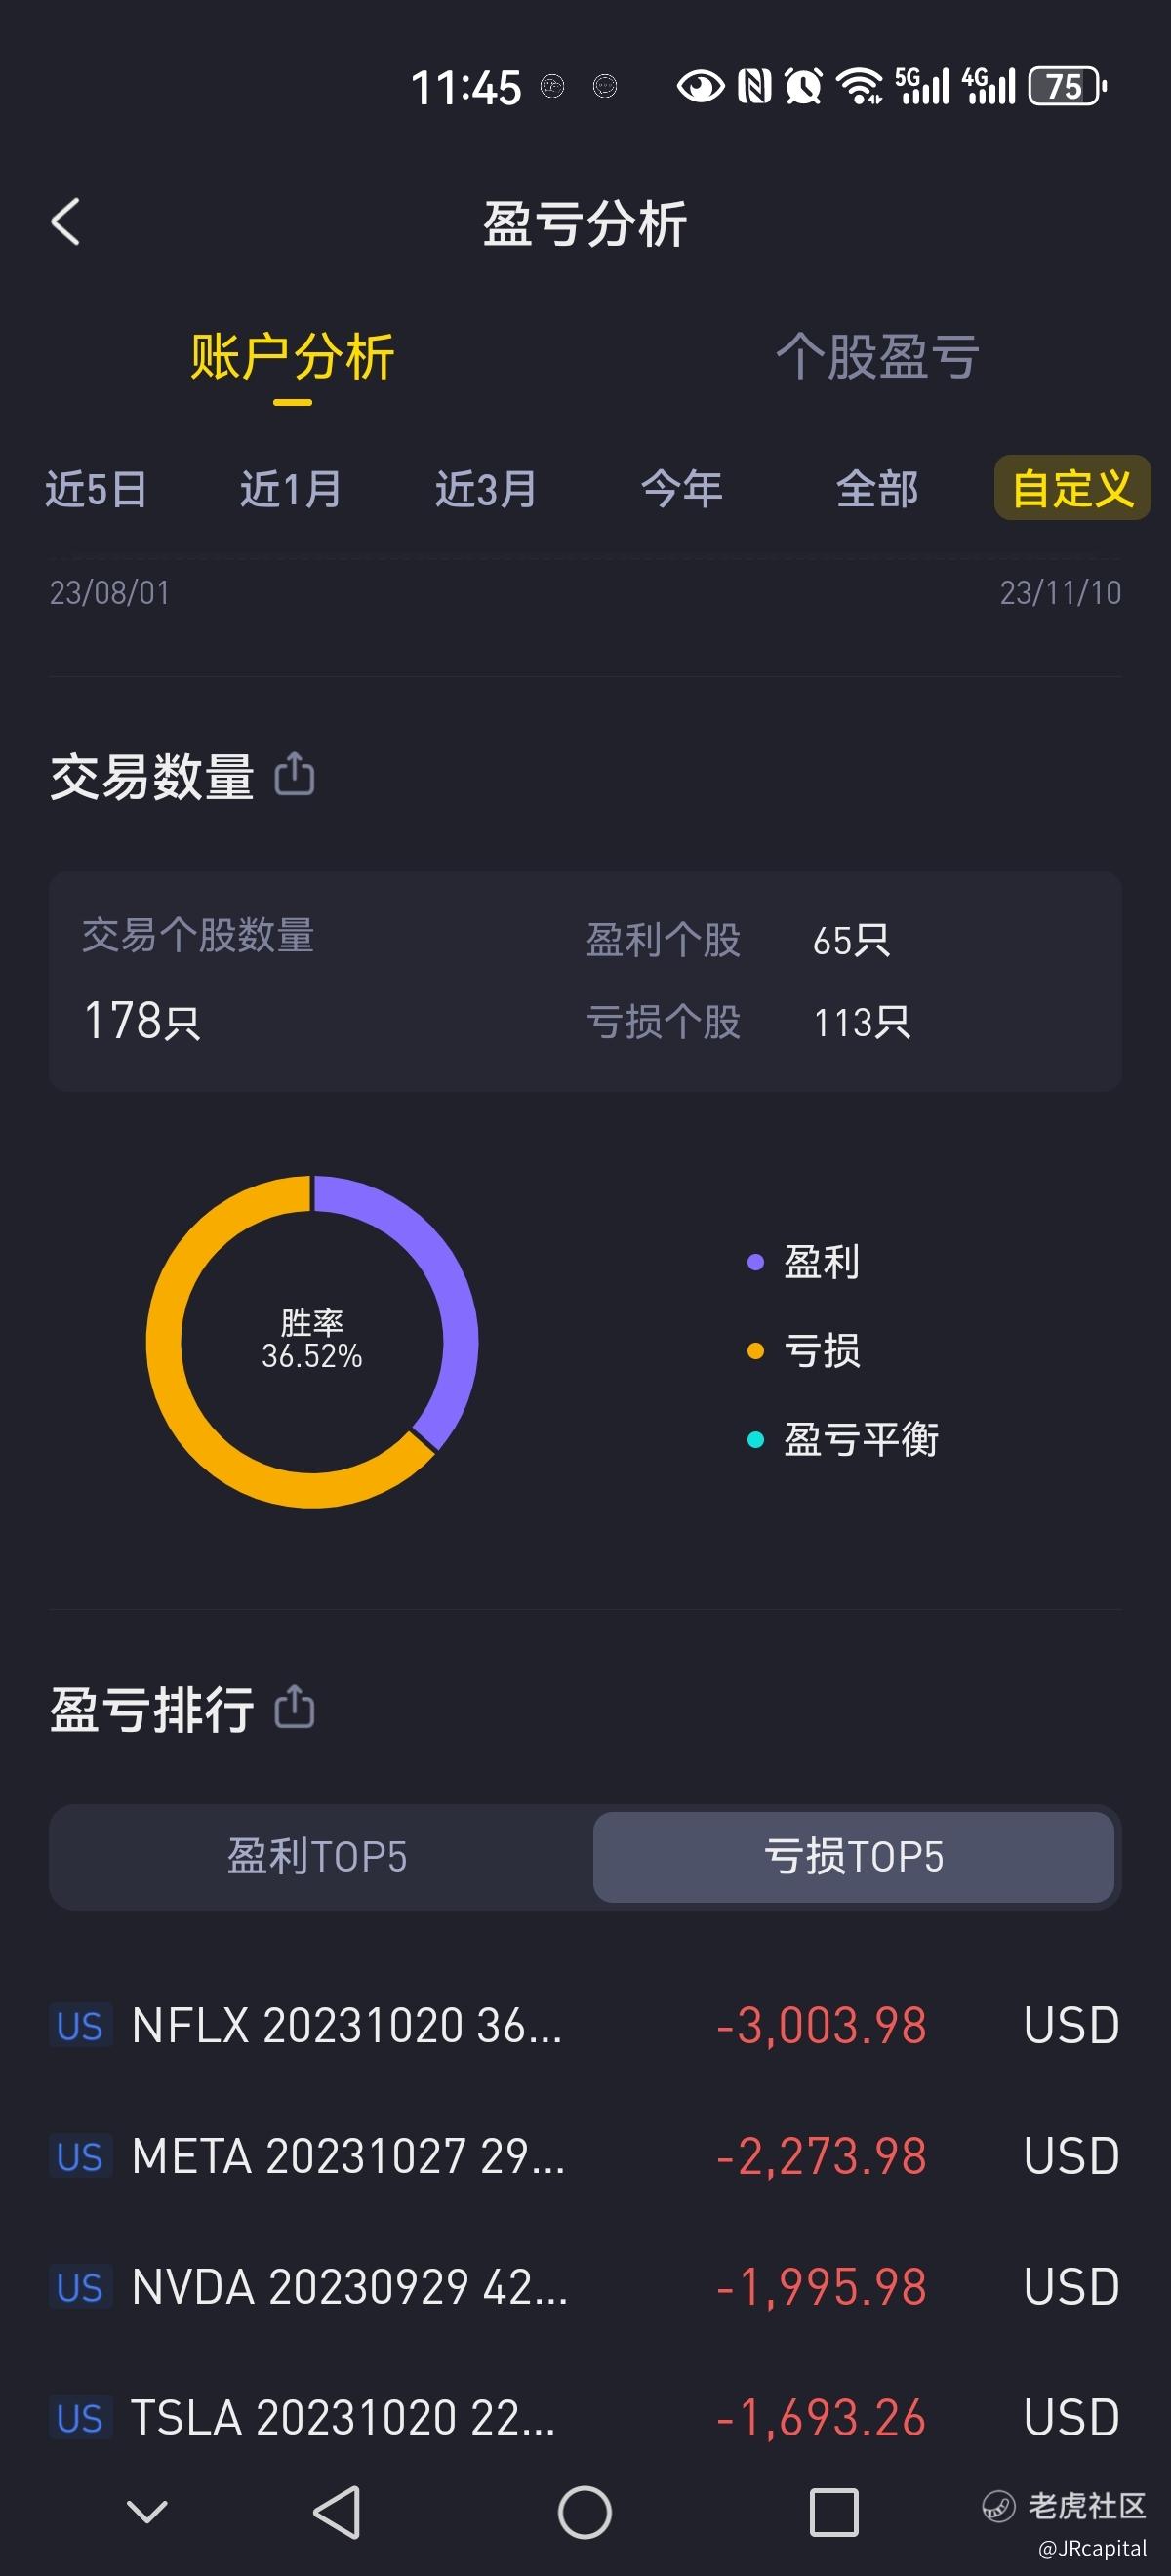Screen dimensions: 1171x2576
Task: Open start date 23/08/01 picker
Action: (110, 593)
